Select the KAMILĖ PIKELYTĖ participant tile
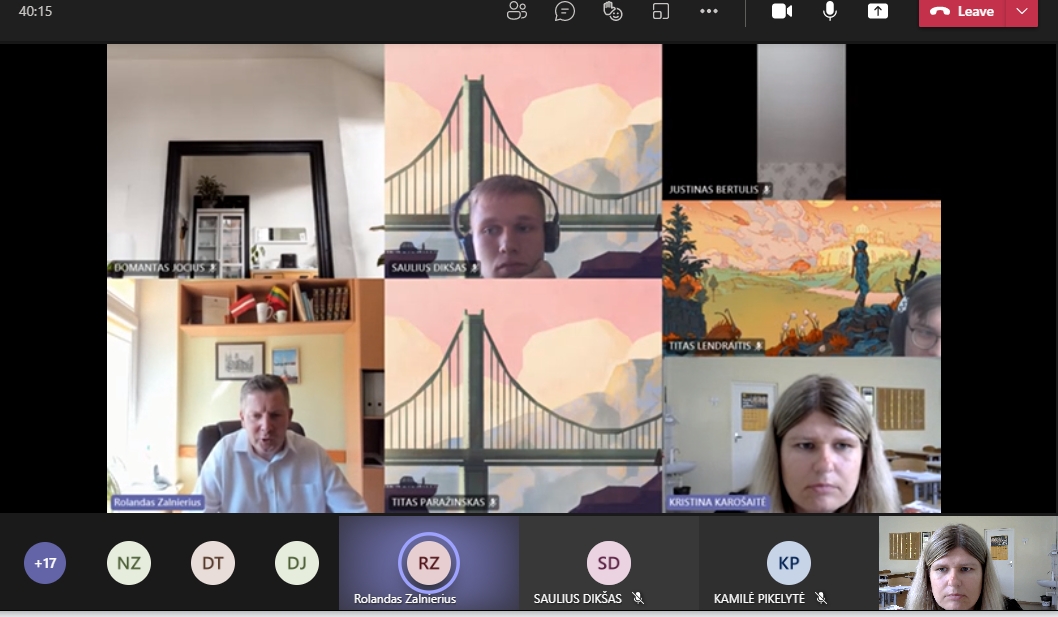Image resolution: width=1058 pixels, height=617 pixels. point(788,563)
